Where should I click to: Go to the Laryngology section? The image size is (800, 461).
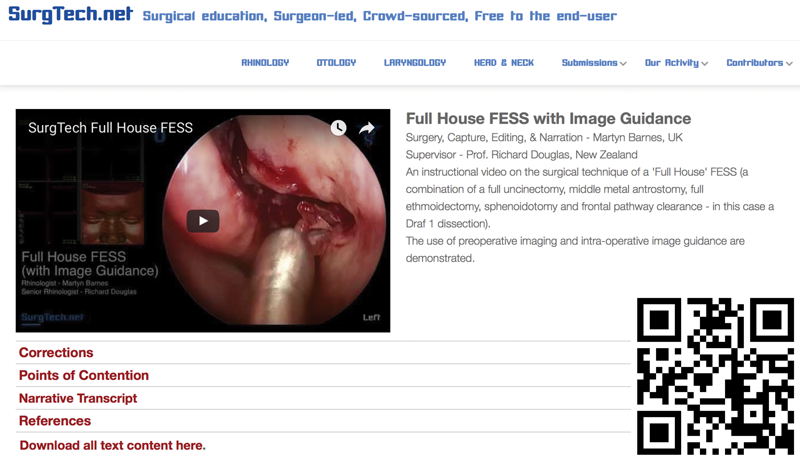415,63
